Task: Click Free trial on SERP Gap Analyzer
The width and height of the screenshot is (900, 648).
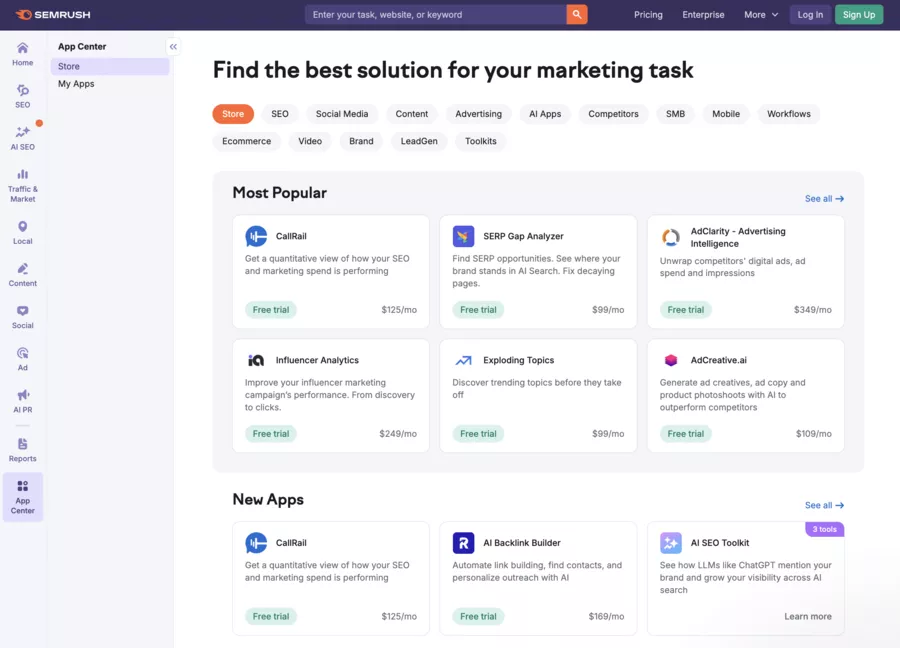Action: tap(478, 310)
